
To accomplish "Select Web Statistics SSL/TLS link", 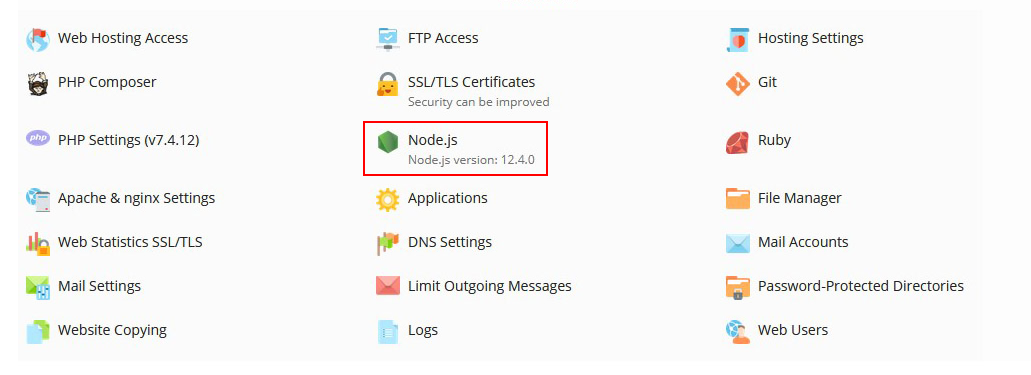I will (x=130, y=242).
